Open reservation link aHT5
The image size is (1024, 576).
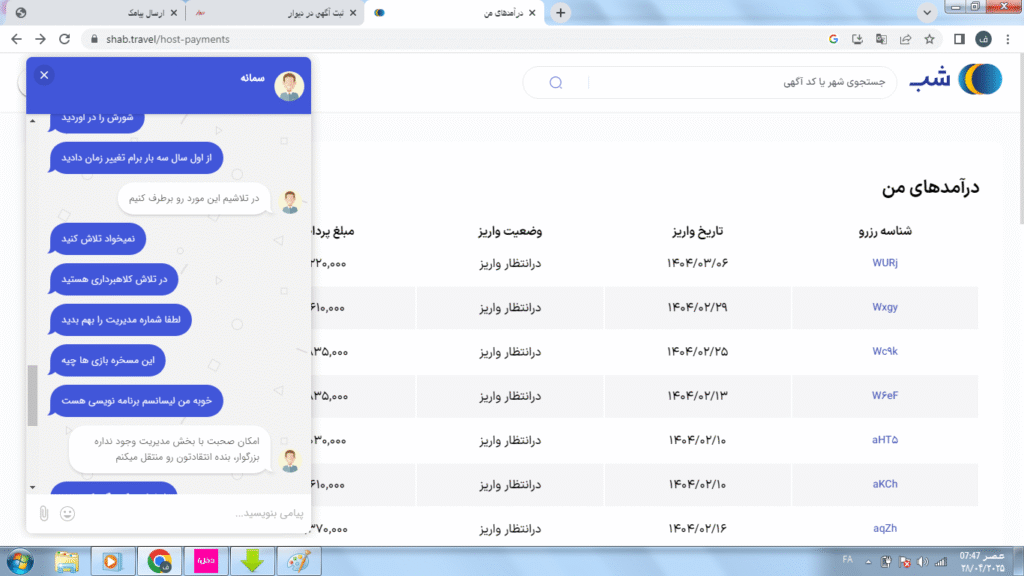coord(885,440)
